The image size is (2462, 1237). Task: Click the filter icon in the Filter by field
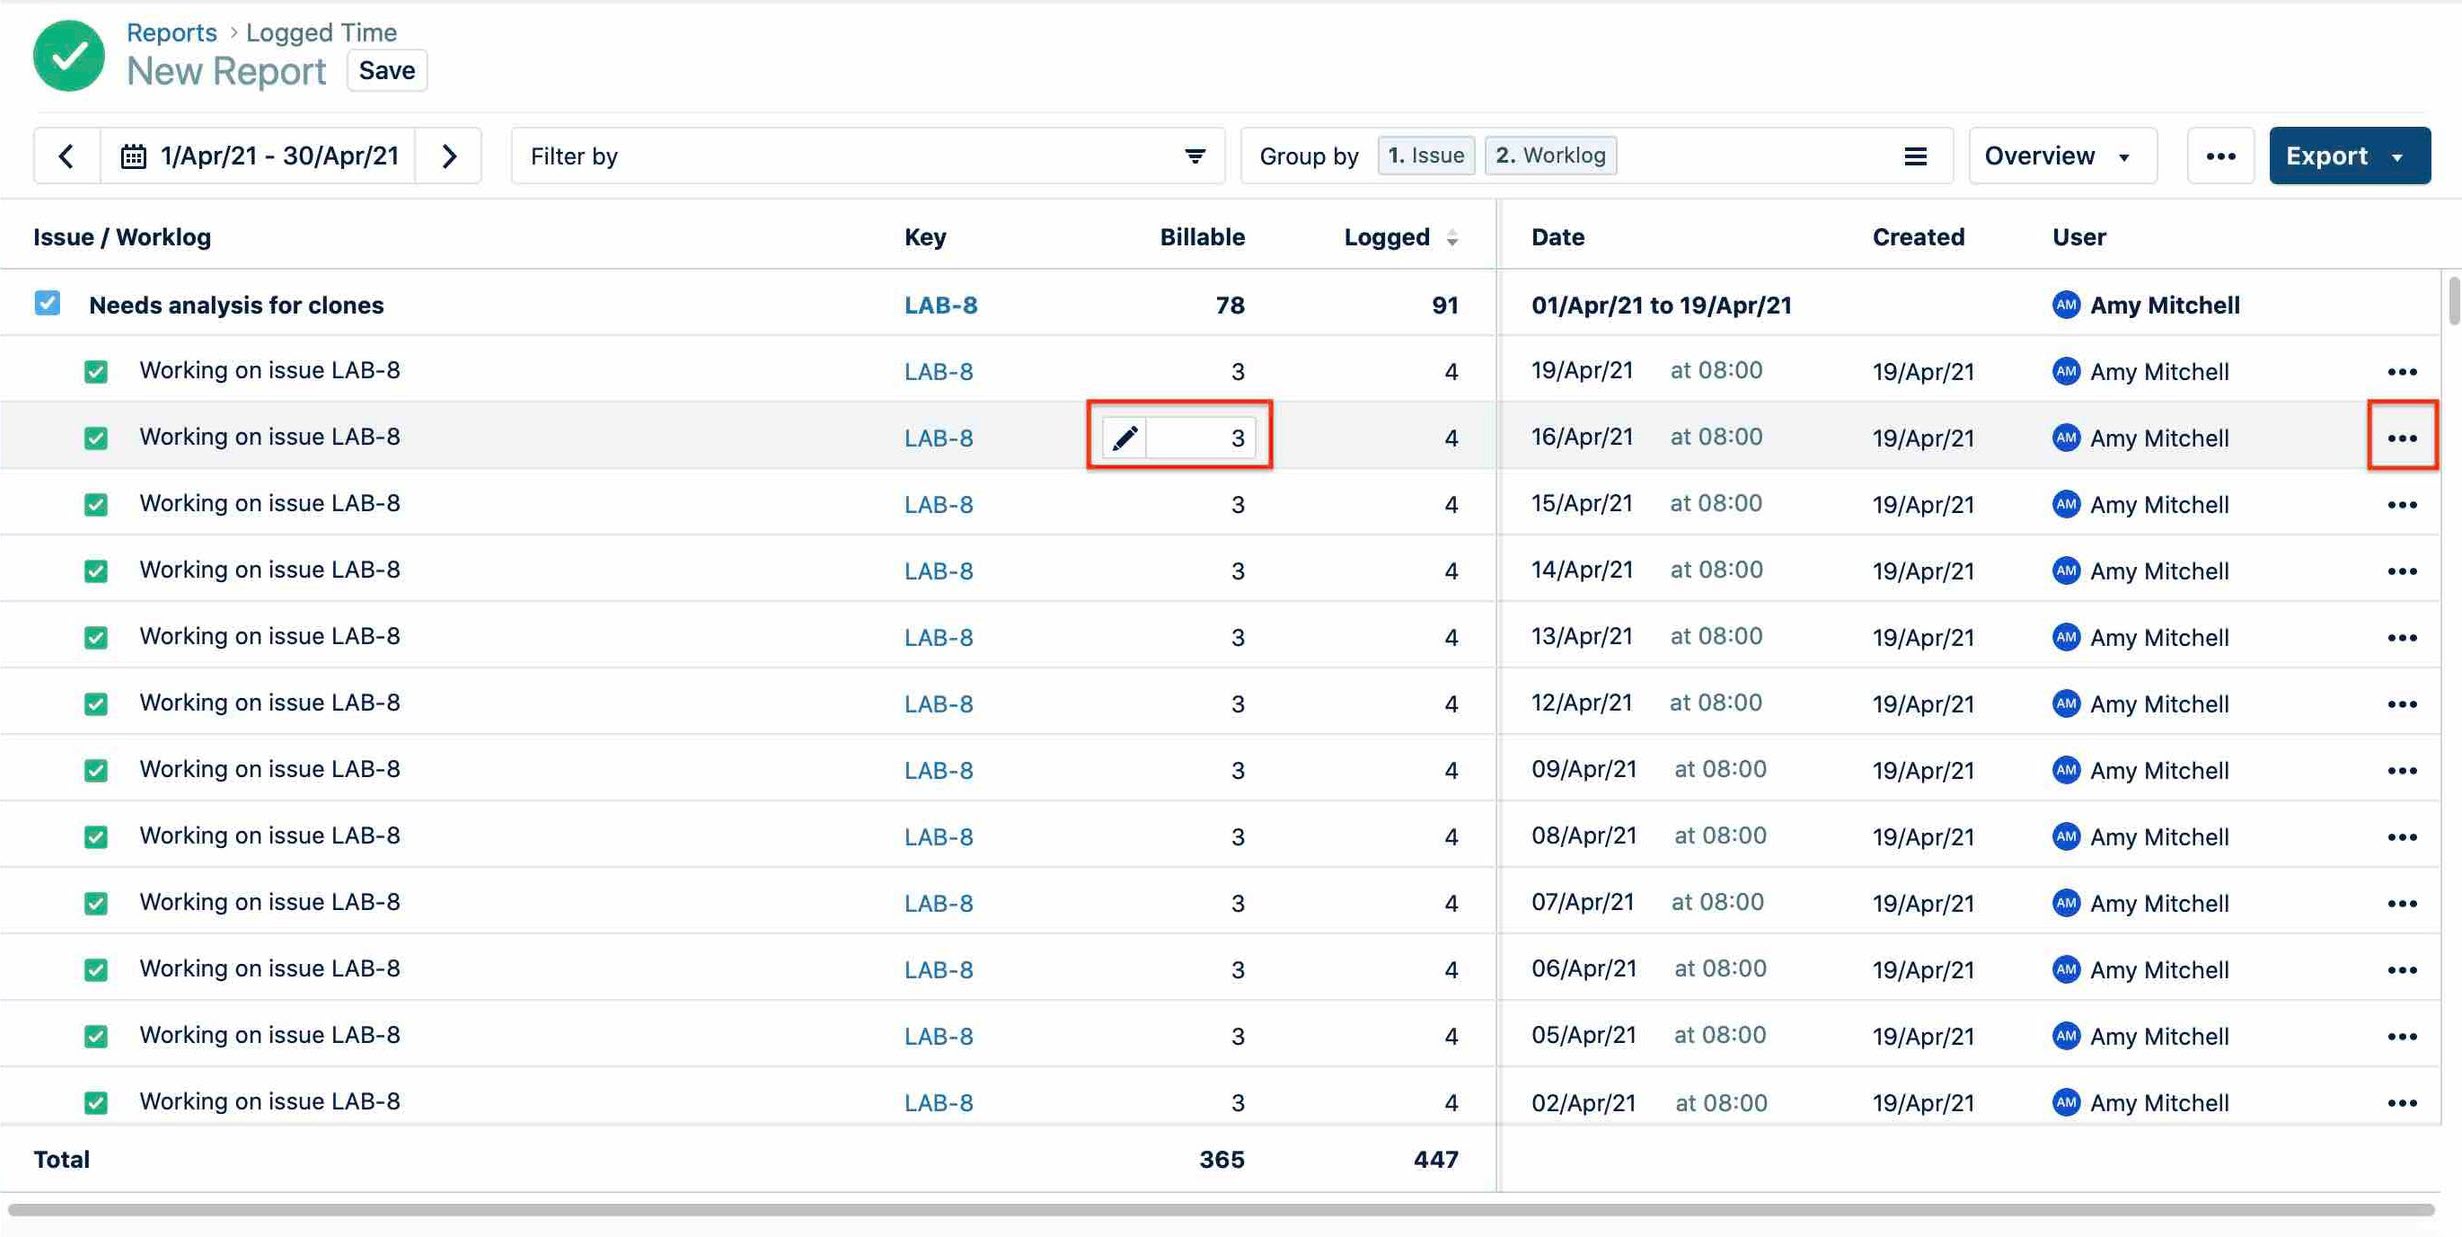[x=1194, y=155]
